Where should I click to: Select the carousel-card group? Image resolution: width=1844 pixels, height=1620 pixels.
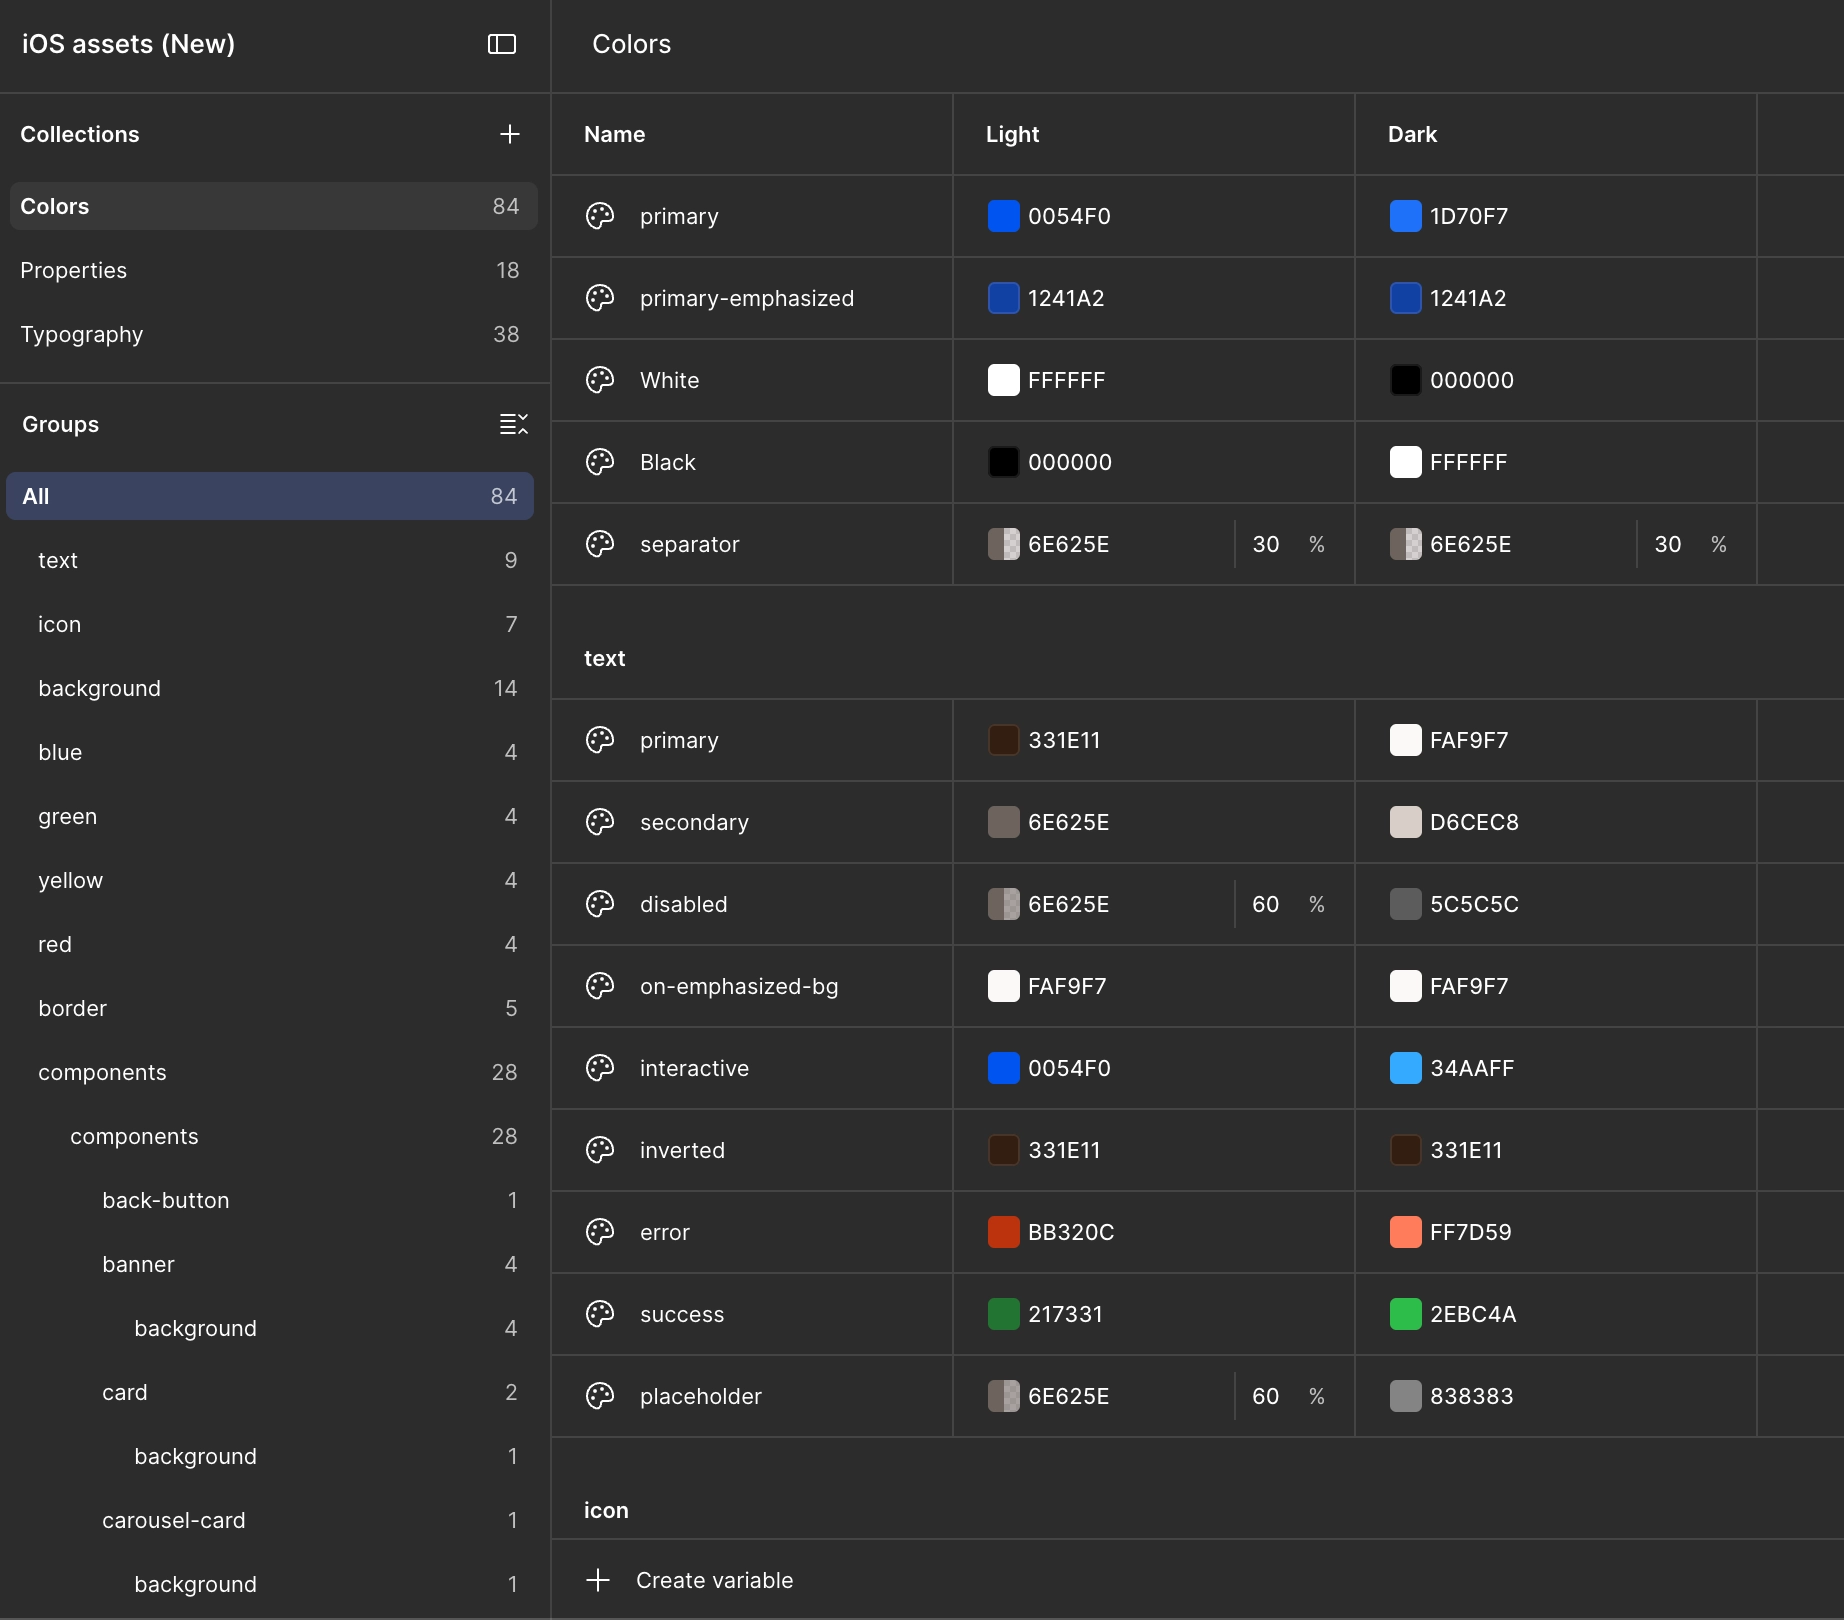[x=270, y=1520]
